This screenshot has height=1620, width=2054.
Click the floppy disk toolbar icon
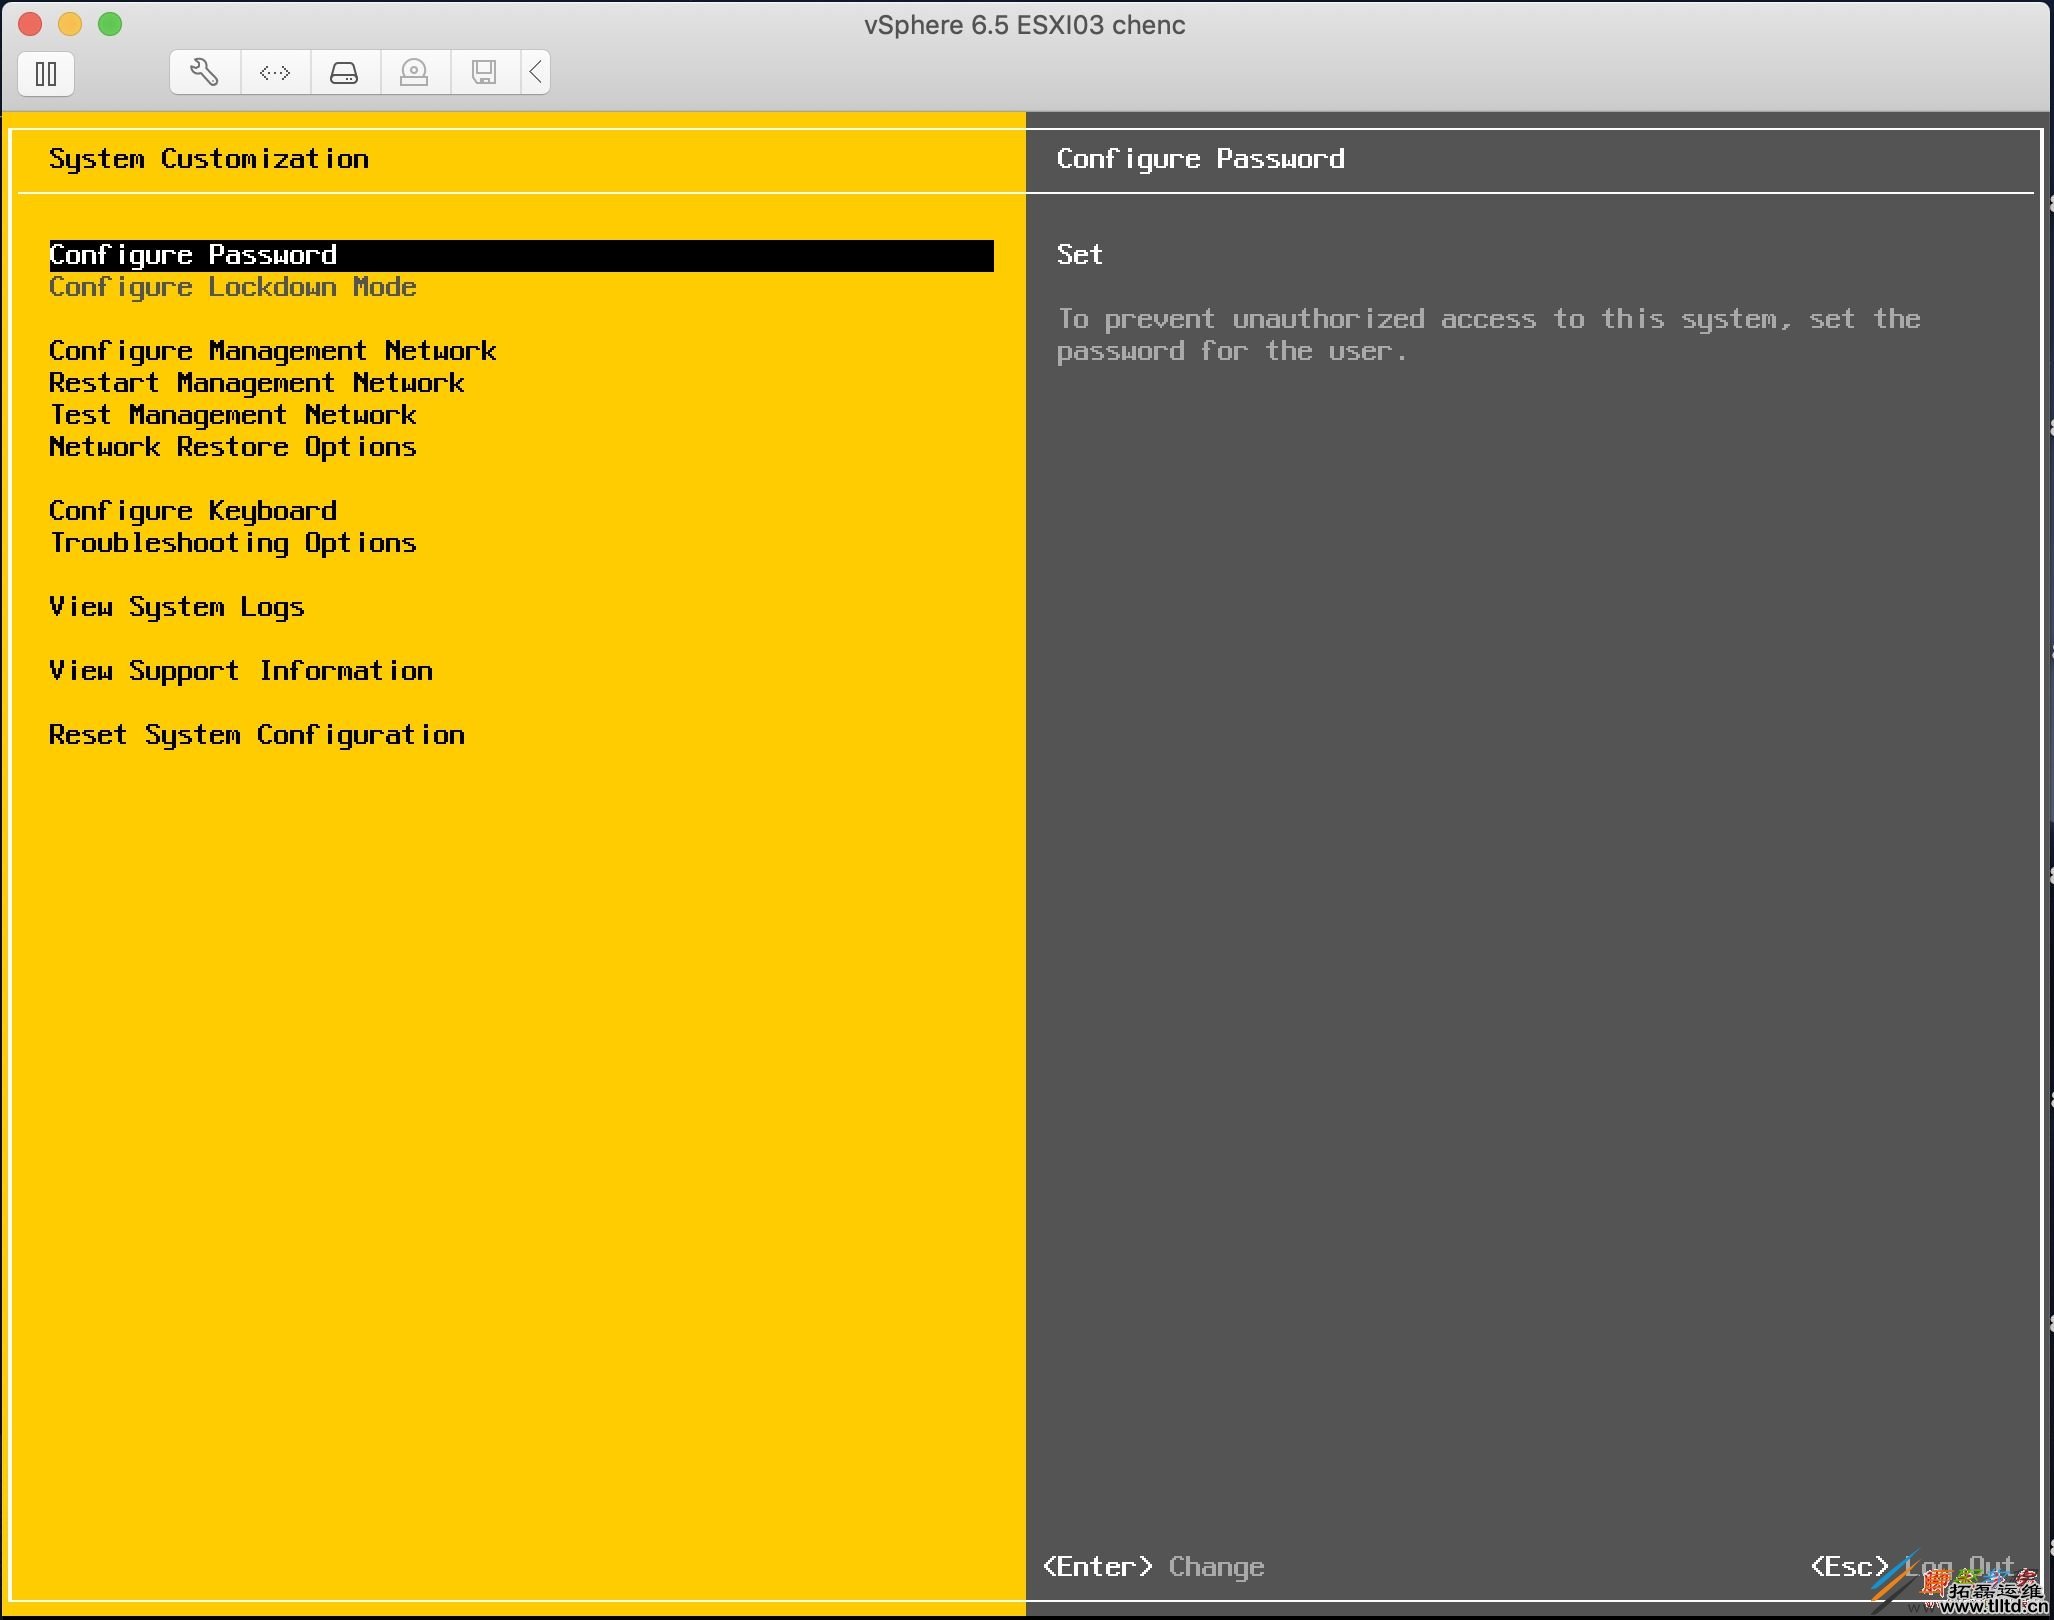click(484, 72)
